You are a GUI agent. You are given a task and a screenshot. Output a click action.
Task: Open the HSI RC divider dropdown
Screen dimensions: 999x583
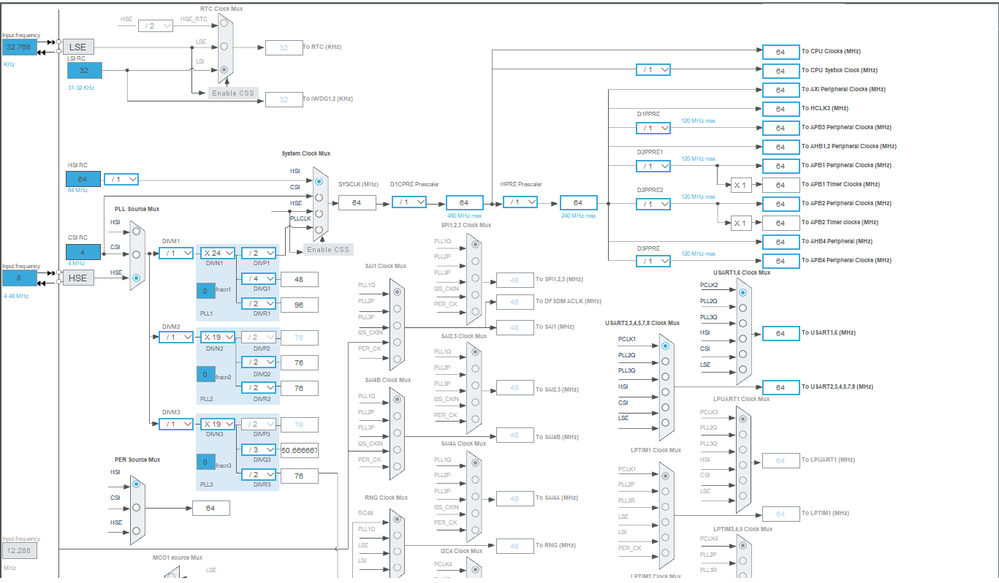pos(121,179)
